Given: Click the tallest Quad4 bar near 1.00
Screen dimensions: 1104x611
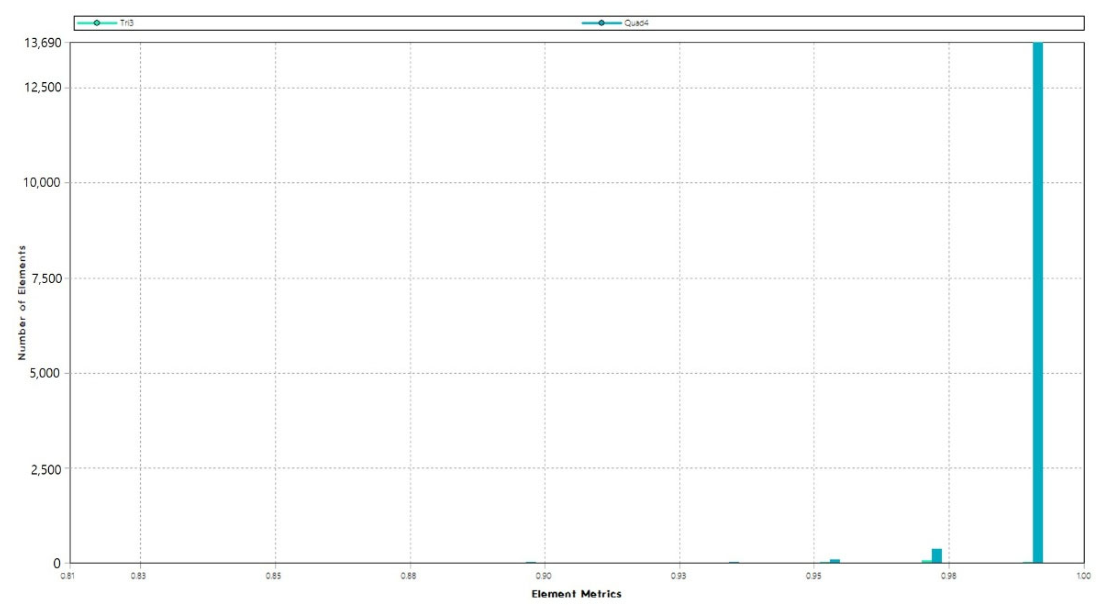Looking at the screenshot, I should click(x=1038, y=303).
